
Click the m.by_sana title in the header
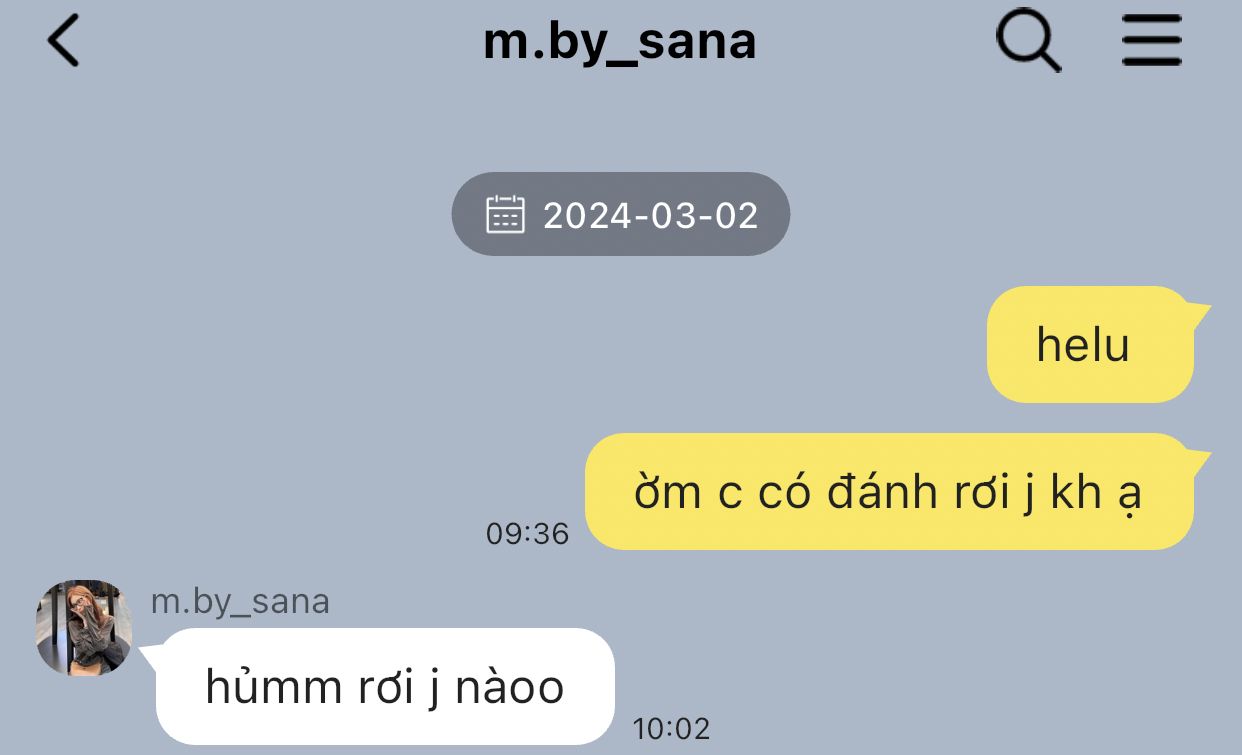[620, 42]
